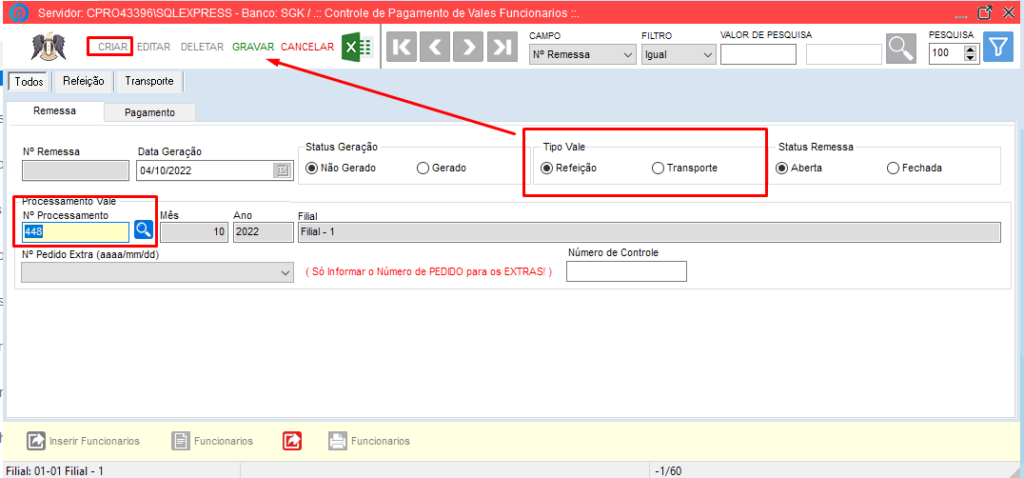Switch to the Refeição tab
This screenshot has width=1024, height=478.
click(84, 82)
